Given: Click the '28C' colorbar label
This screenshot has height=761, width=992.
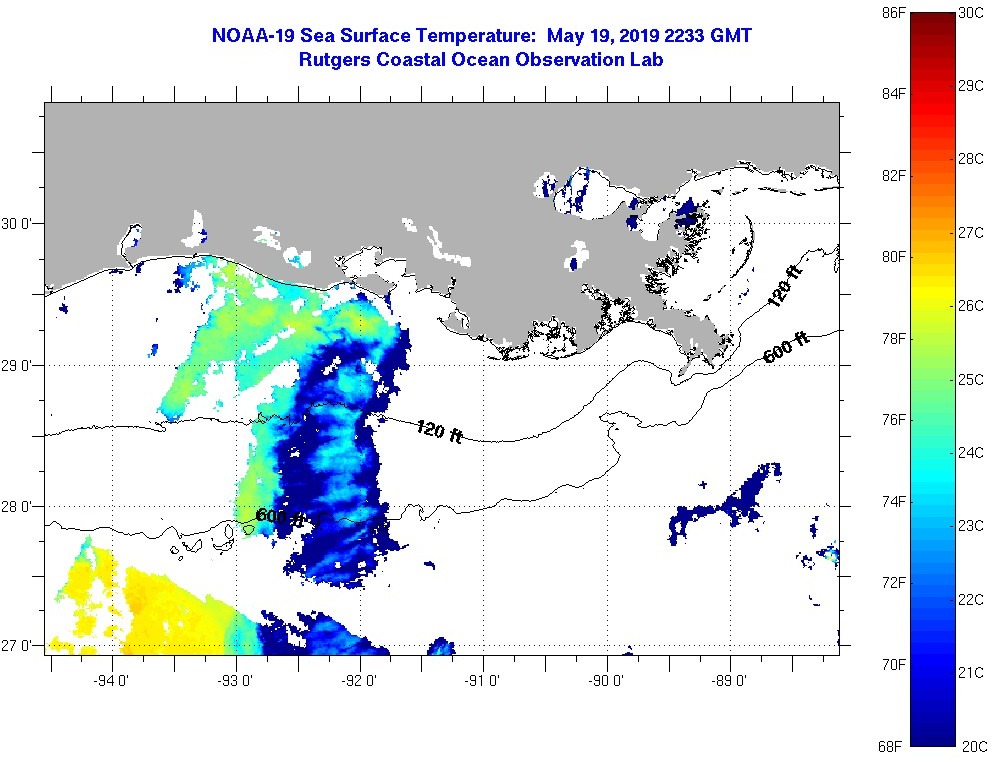Looking at the screenshot, I should point(971,159).
